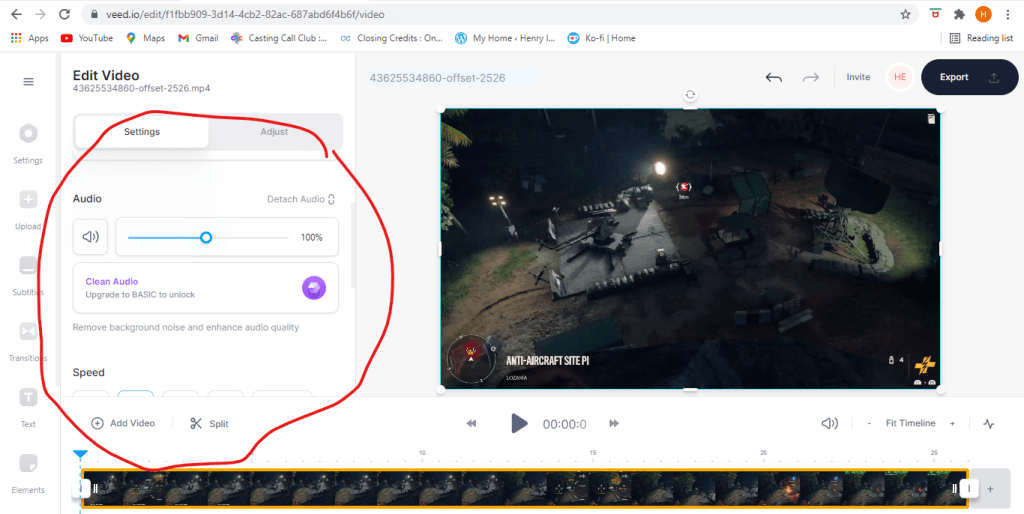Screen dimensions: 1024x514
Task: Zoom out timeline with minus button
Action: (869, 423)
